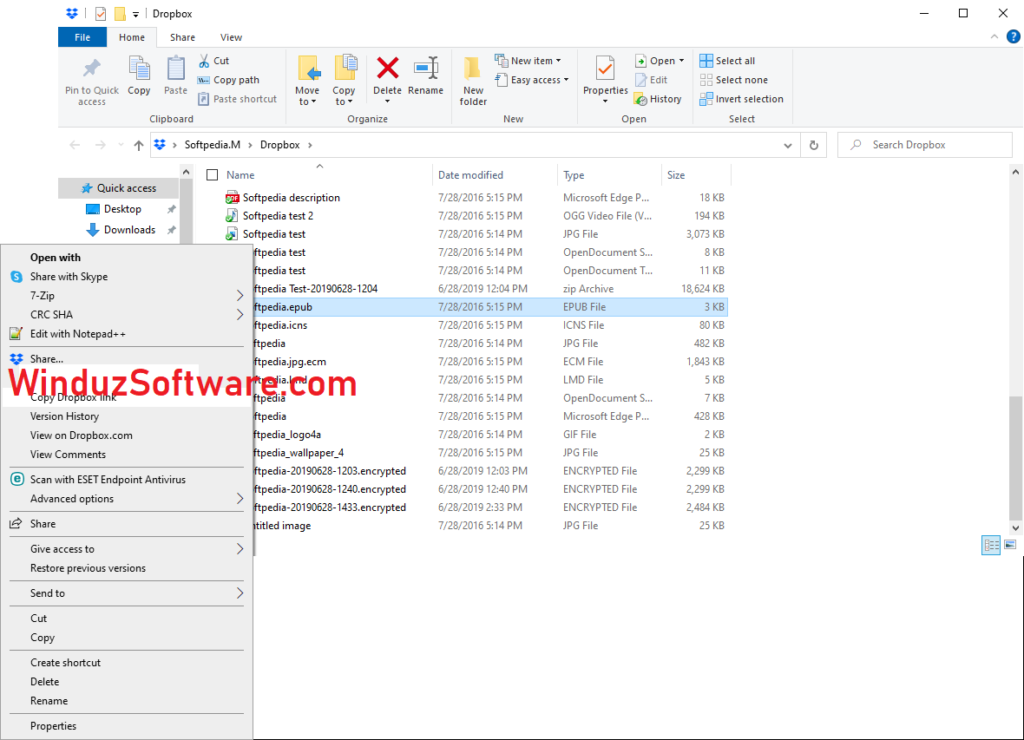The image size is (1024, 740).
Task: Expand the Give access to submenu
Action: [240, 549]
